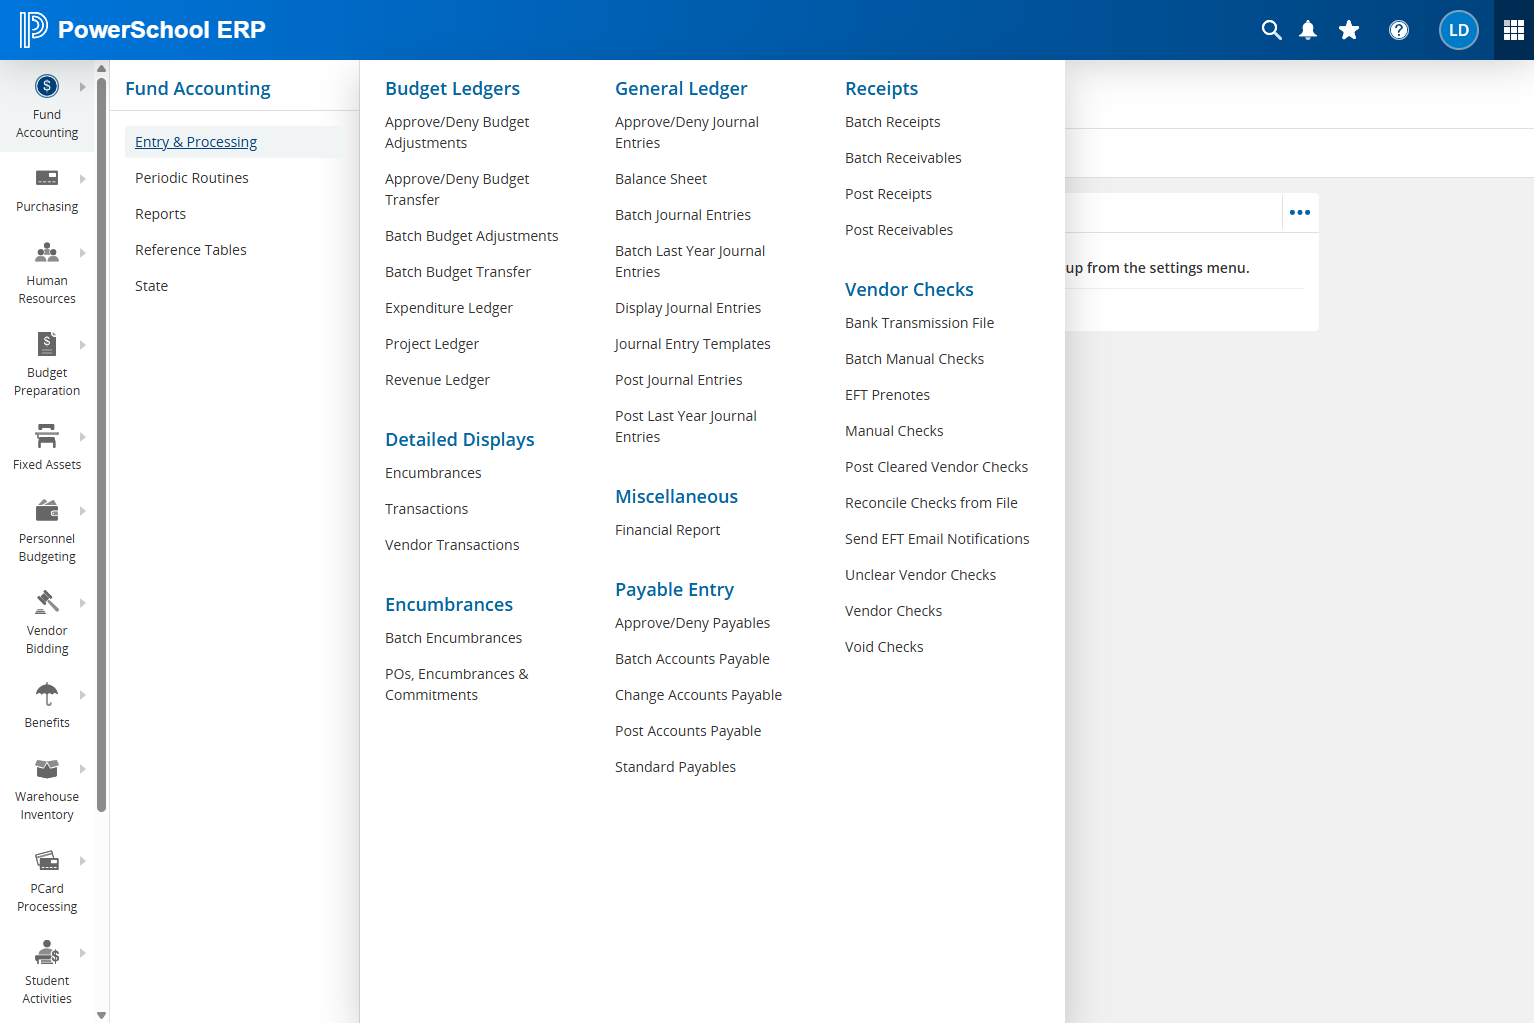
Task: Open Batch Budget Transfer
Action: point(458,272)
